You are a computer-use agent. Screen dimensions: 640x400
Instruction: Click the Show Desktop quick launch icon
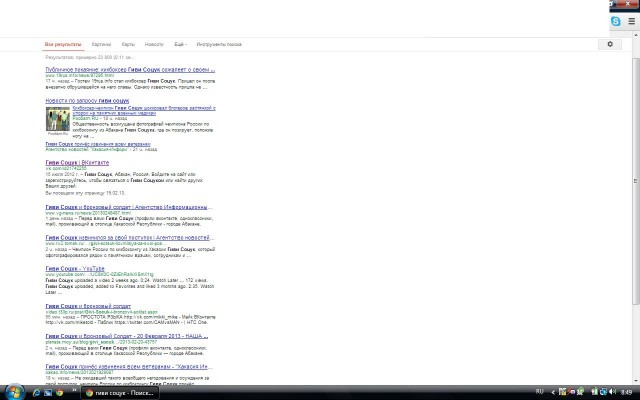coord(48,392)
